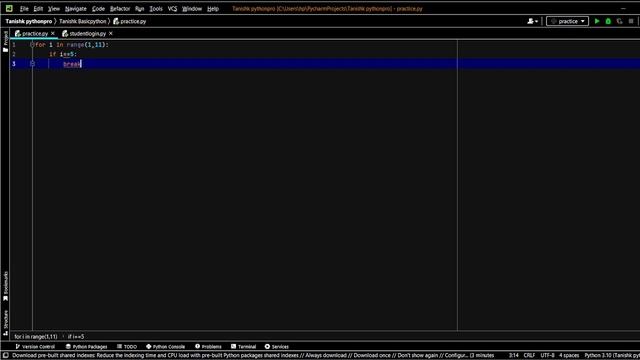The height and width of the screenshot is (360, 640).
Task: Click the practice.py file breadcrumb
Action: (130, 21)
